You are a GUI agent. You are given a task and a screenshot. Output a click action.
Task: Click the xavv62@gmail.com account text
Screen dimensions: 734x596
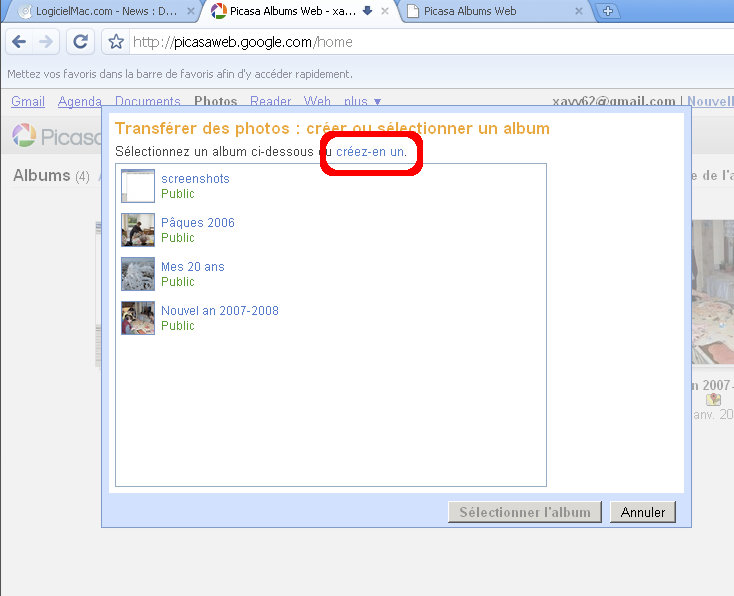pos(614,101)
